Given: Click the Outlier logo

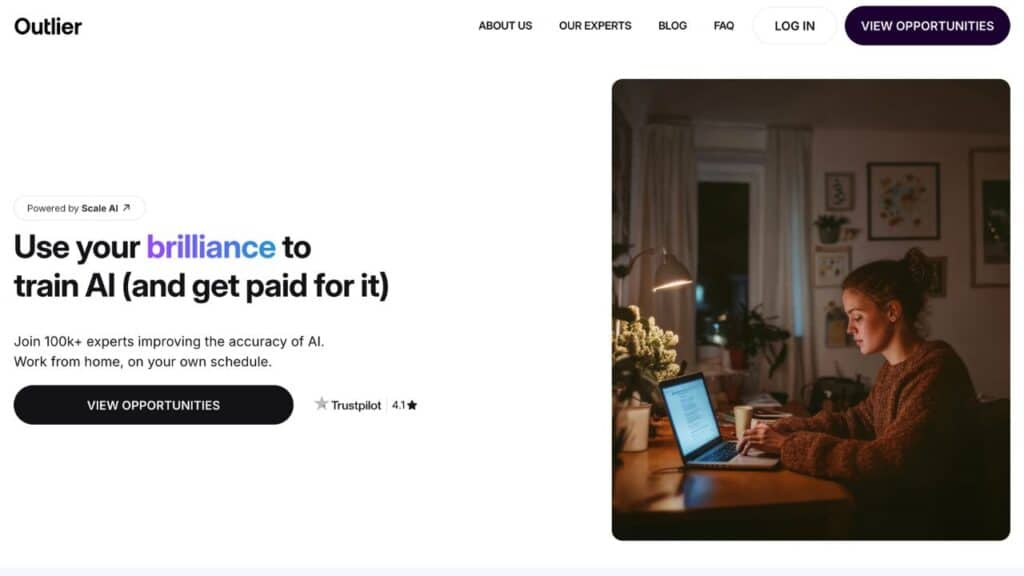Looking at the screenshot, I should [48, 26].
